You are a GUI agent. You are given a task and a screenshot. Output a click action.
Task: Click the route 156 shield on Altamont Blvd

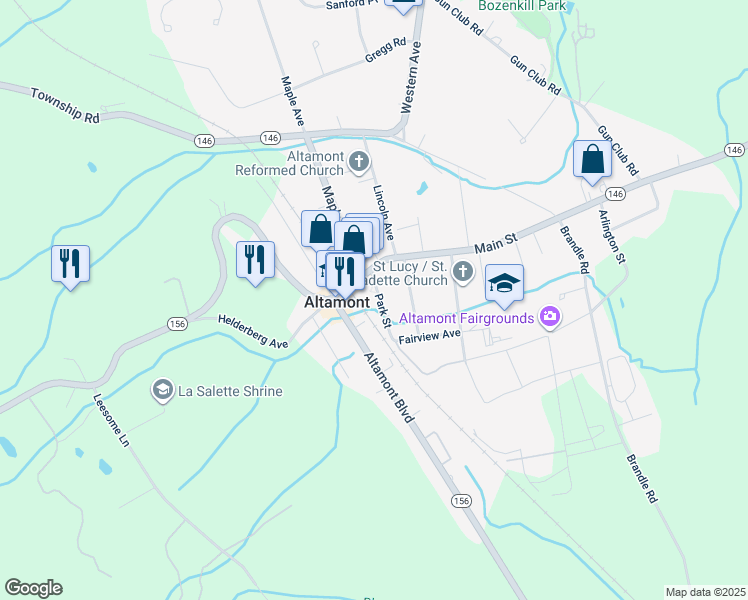coord(461,501)
